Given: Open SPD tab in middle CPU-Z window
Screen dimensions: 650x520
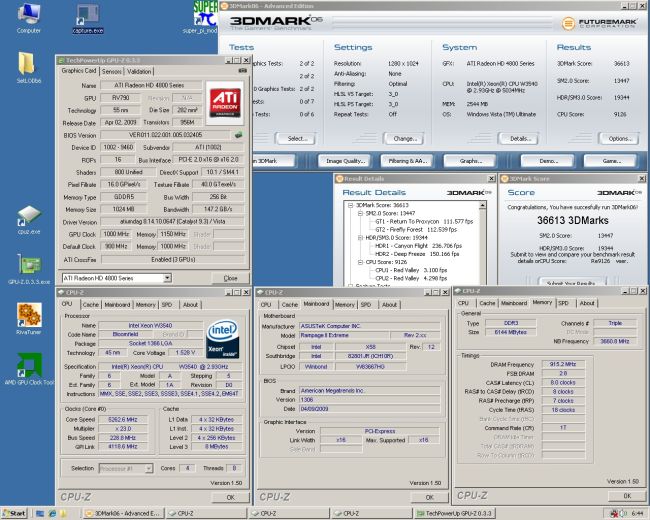Looking at the screenshot, I should [366, 305].
